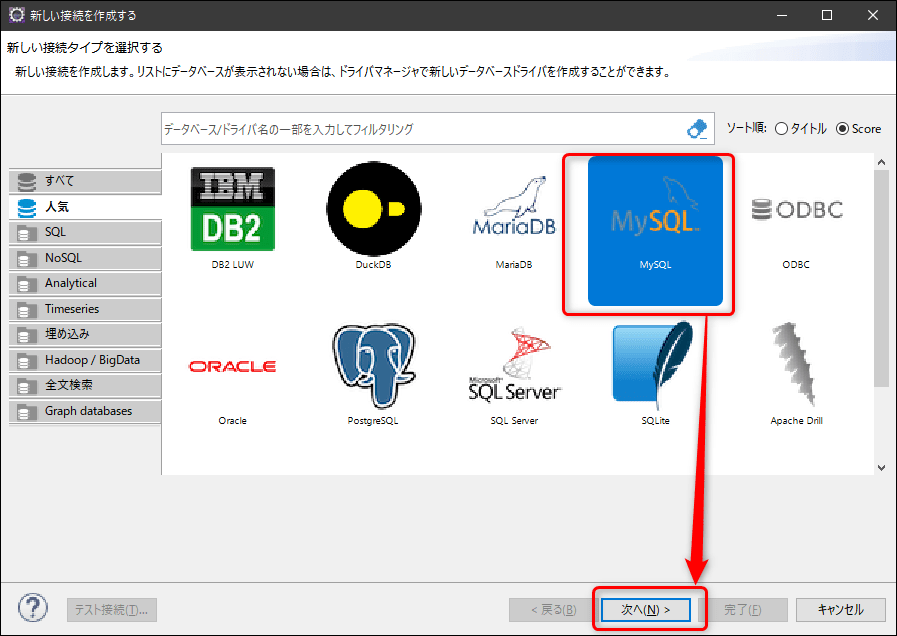
Task: Select the ODBC connection icon
Action: tap(797, 209)
